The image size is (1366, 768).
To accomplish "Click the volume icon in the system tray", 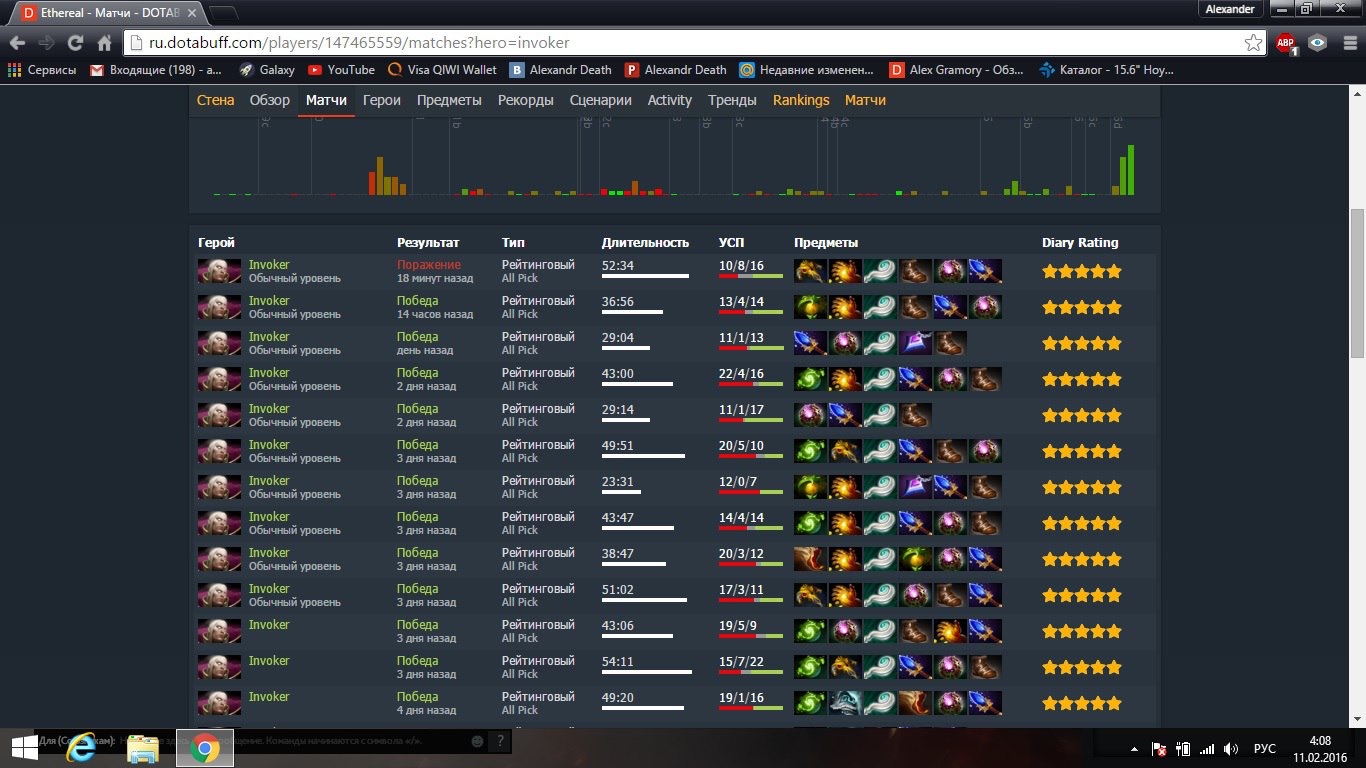I will [1231, 748].
